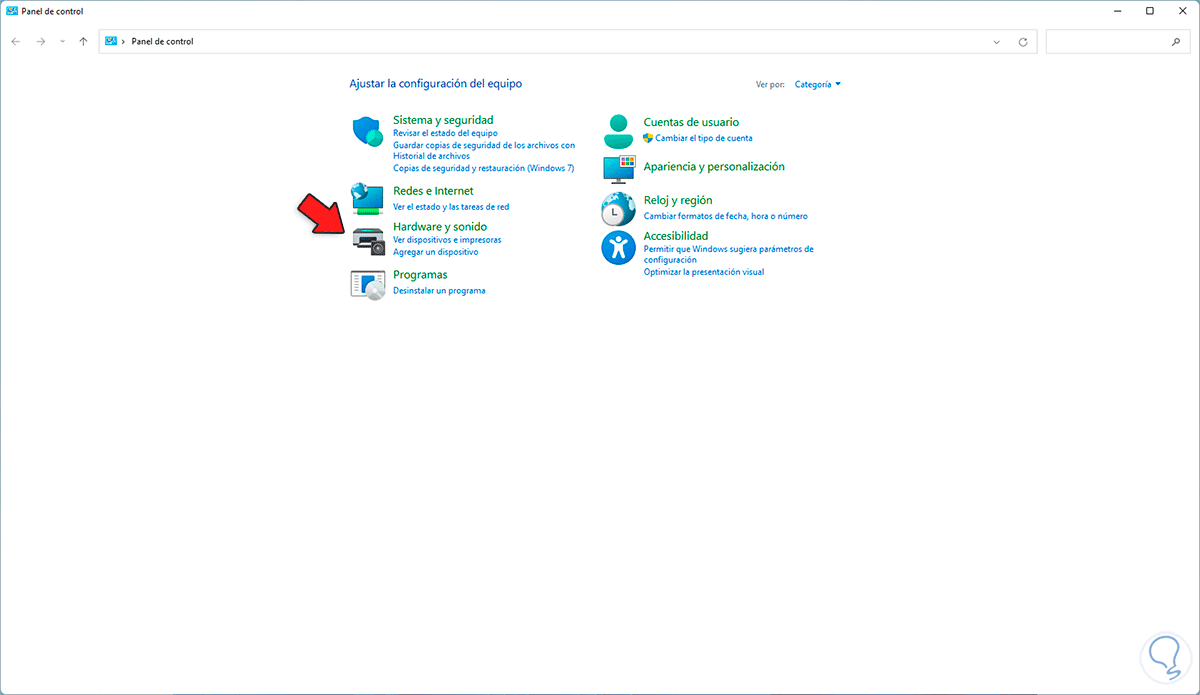Minimize the Panel de control window
The image size is (1200, 695).
pos(1115,11)
